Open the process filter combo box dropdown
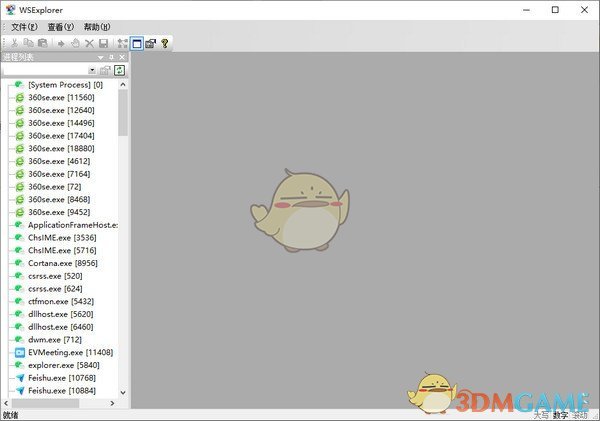This screenshot has width=600, height=421. (92, 70)
